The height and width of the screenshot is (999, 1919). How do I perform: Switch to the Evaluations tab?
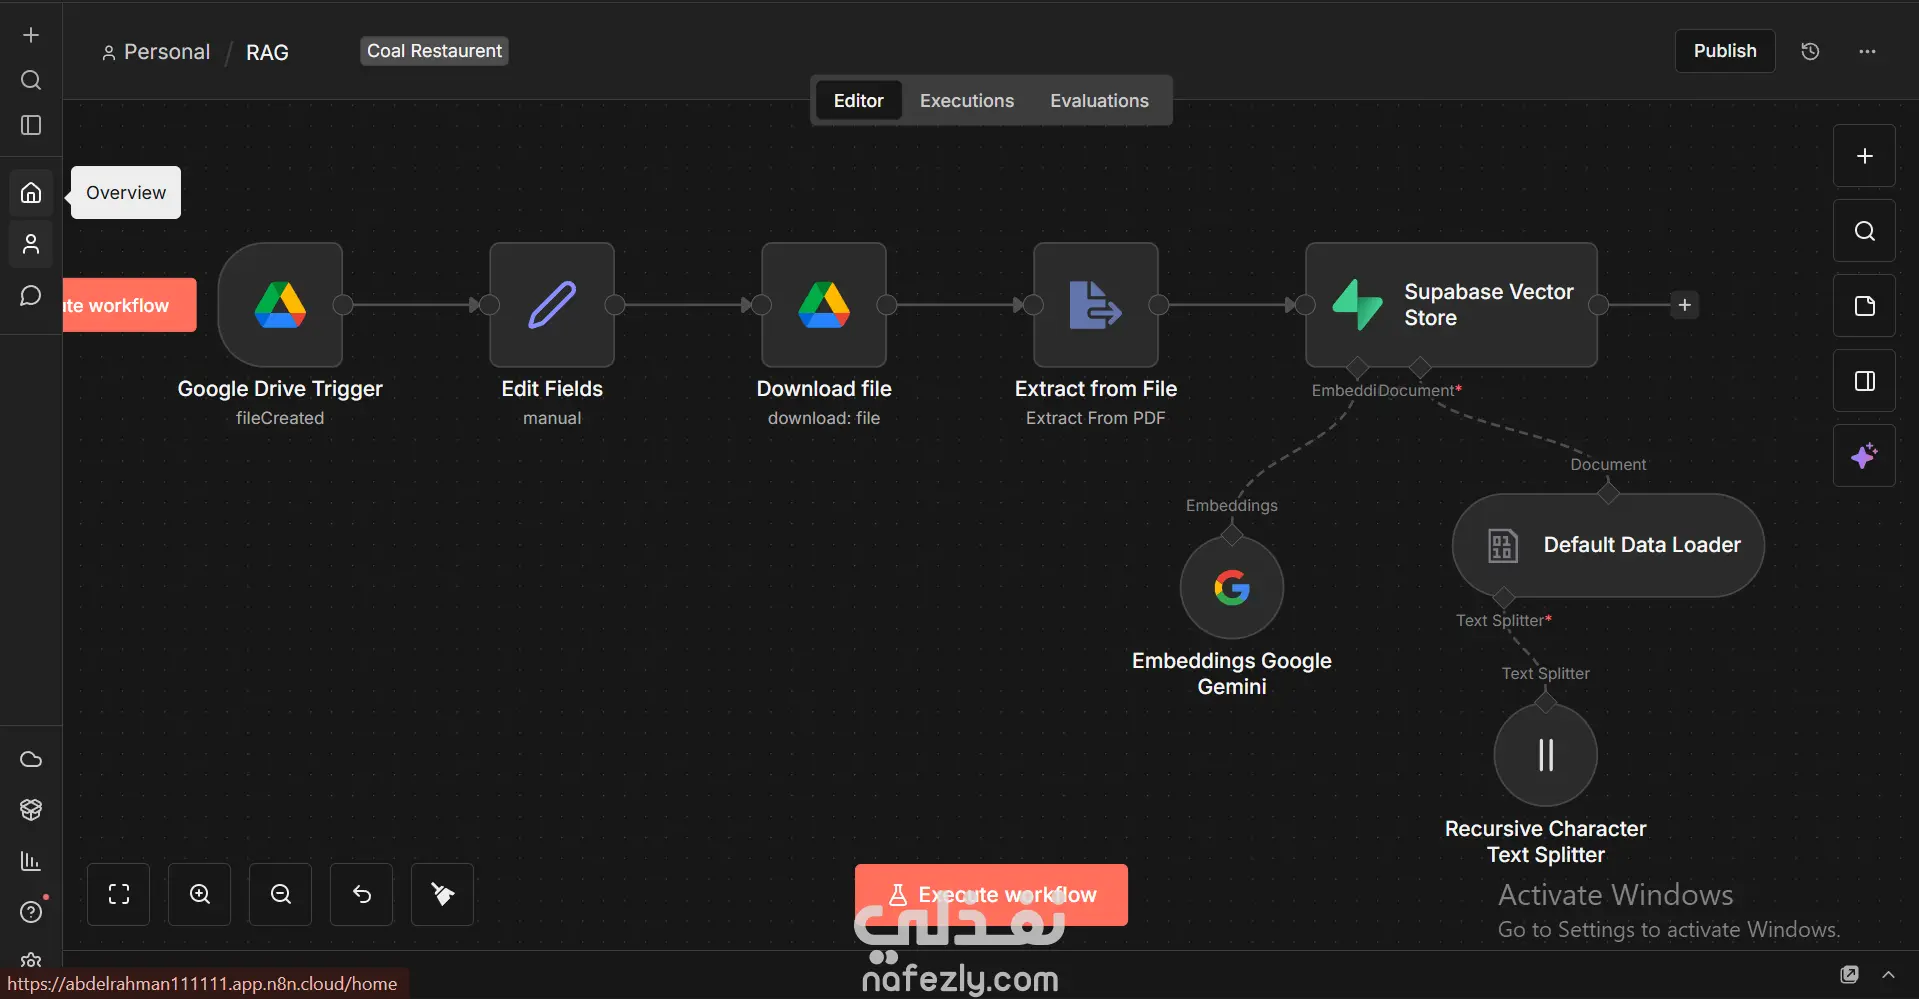pos(1099,101)
